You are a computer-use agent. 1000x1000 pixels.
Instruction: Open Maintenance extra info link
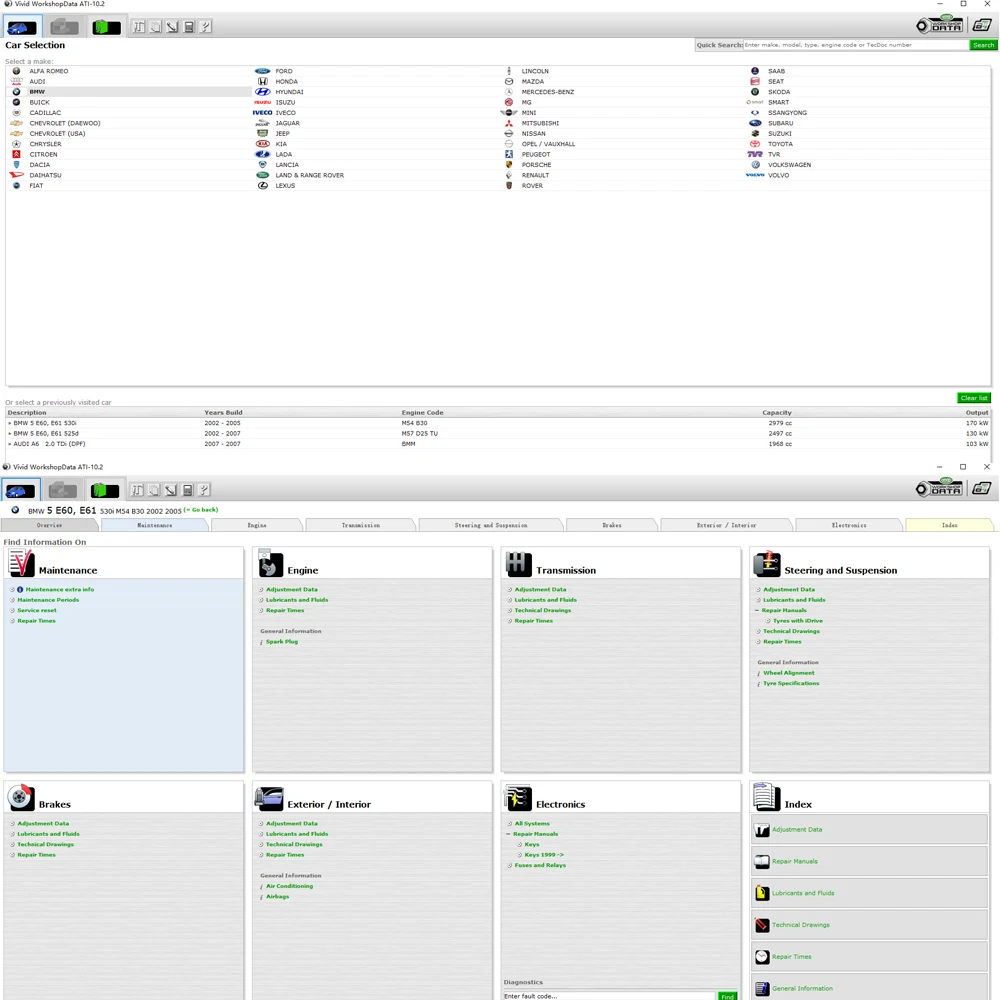click(x=60, y=590)
